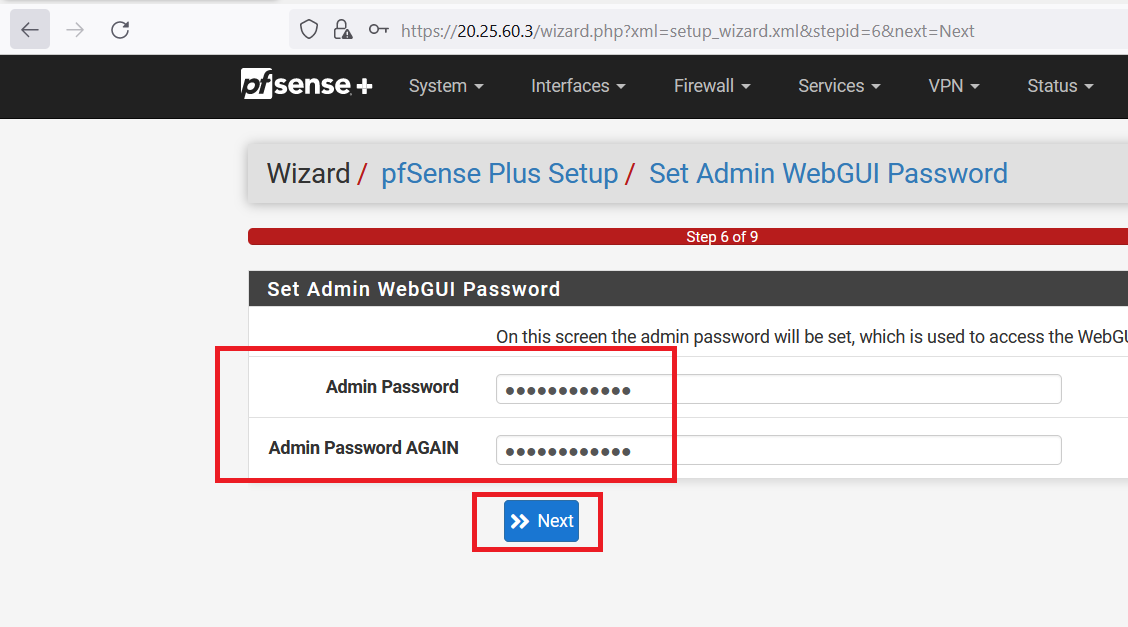Click the browser back arrow
1128x627 pixels.
30,30
